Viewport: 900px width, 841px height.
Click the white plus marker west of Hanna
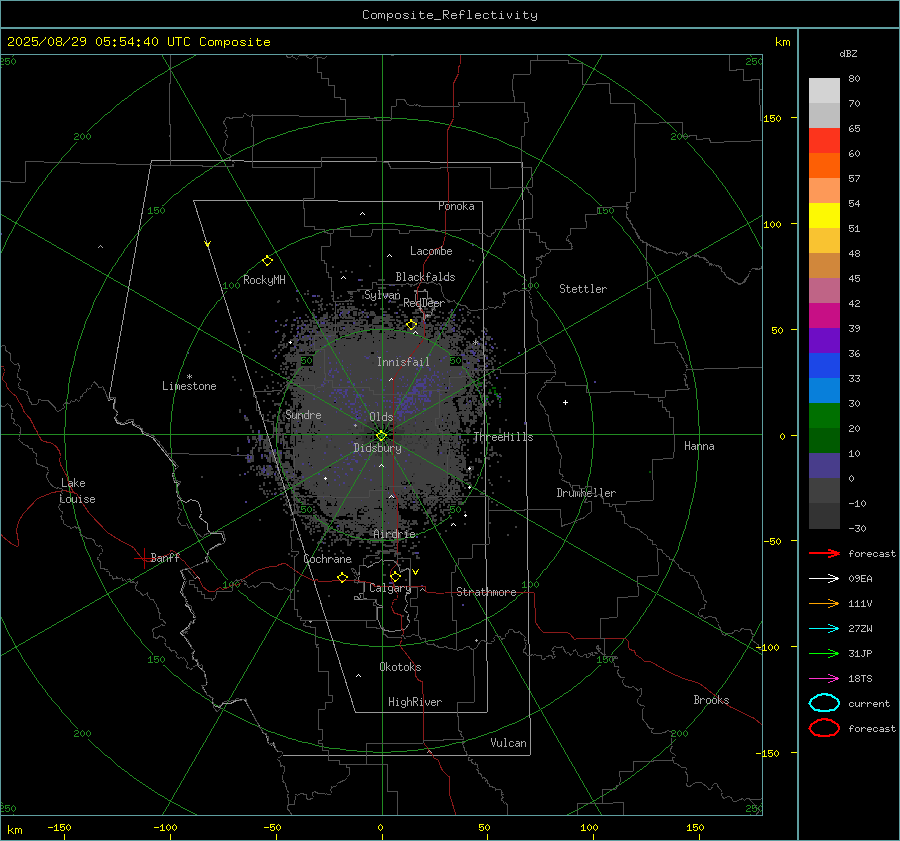point(565,402)
